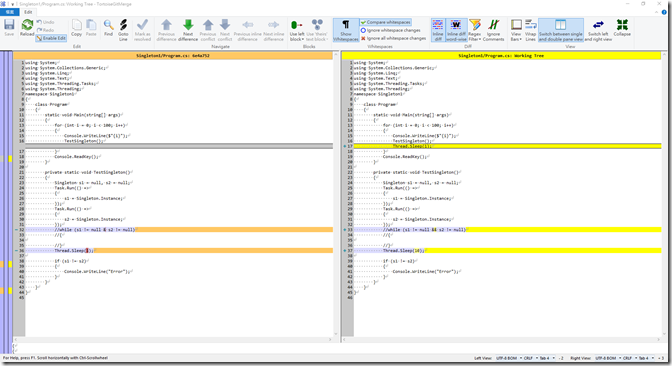Click right pane horizontal scrollbar
Screen dimensions: 672x366
click(501, 339)
